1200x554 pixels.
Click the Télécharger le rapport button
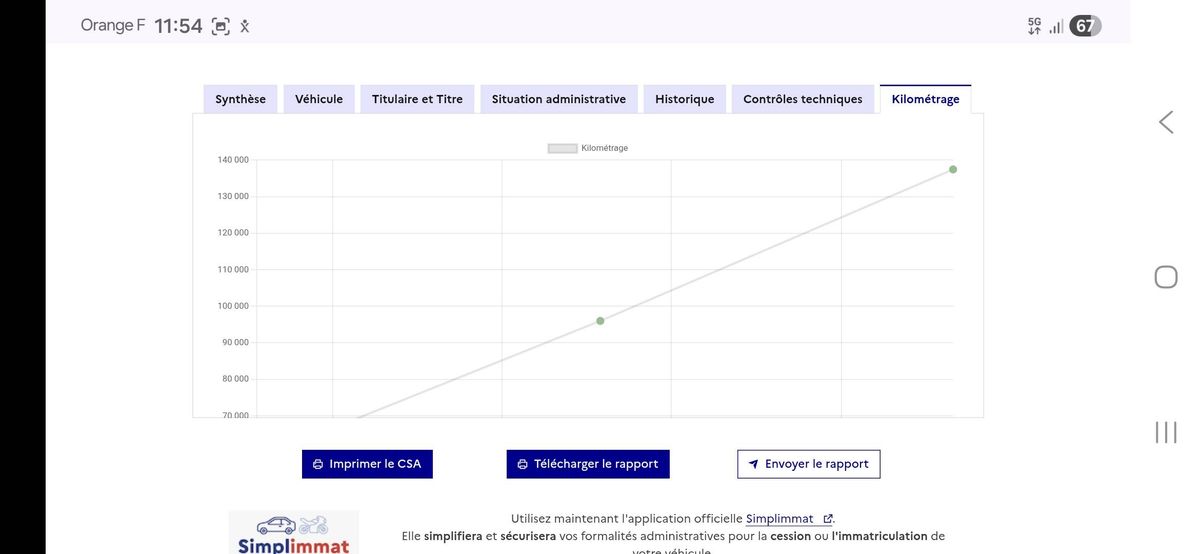click(588, 464)
